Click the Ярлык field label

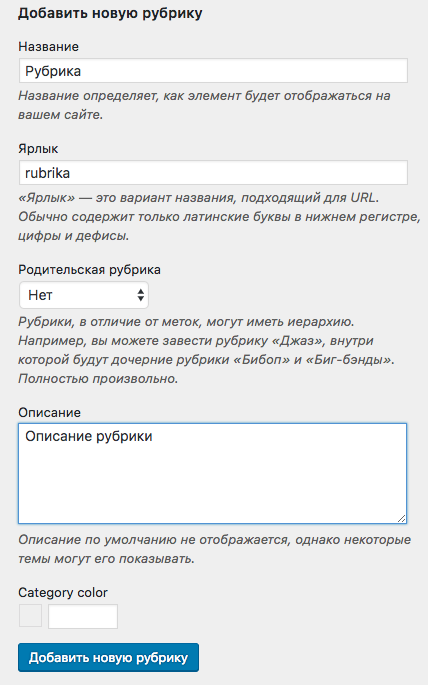pyautogui.click(x=38, y=149)
